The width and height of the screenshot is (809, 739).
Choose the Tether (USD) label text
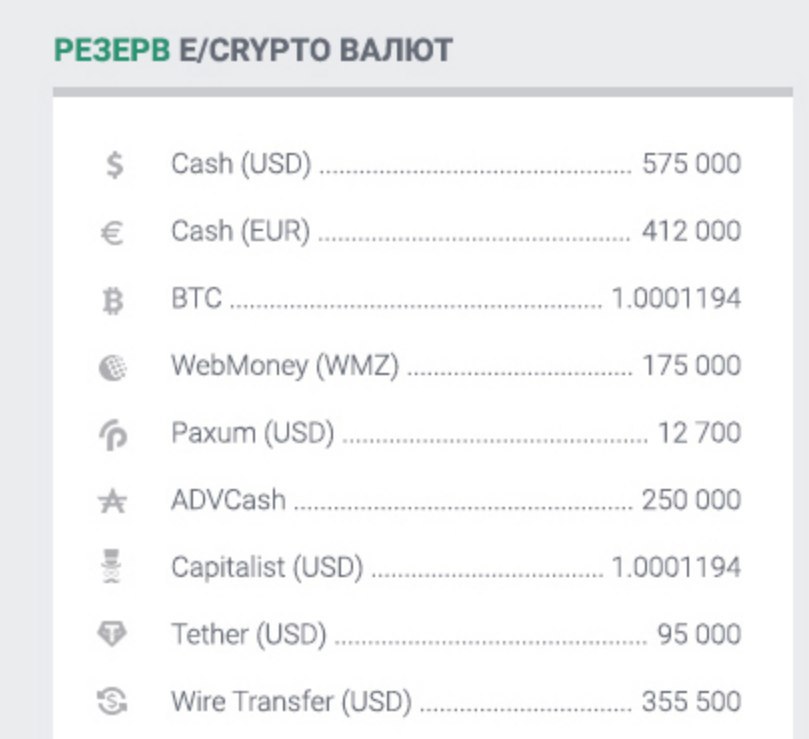[x=249, y=634]
